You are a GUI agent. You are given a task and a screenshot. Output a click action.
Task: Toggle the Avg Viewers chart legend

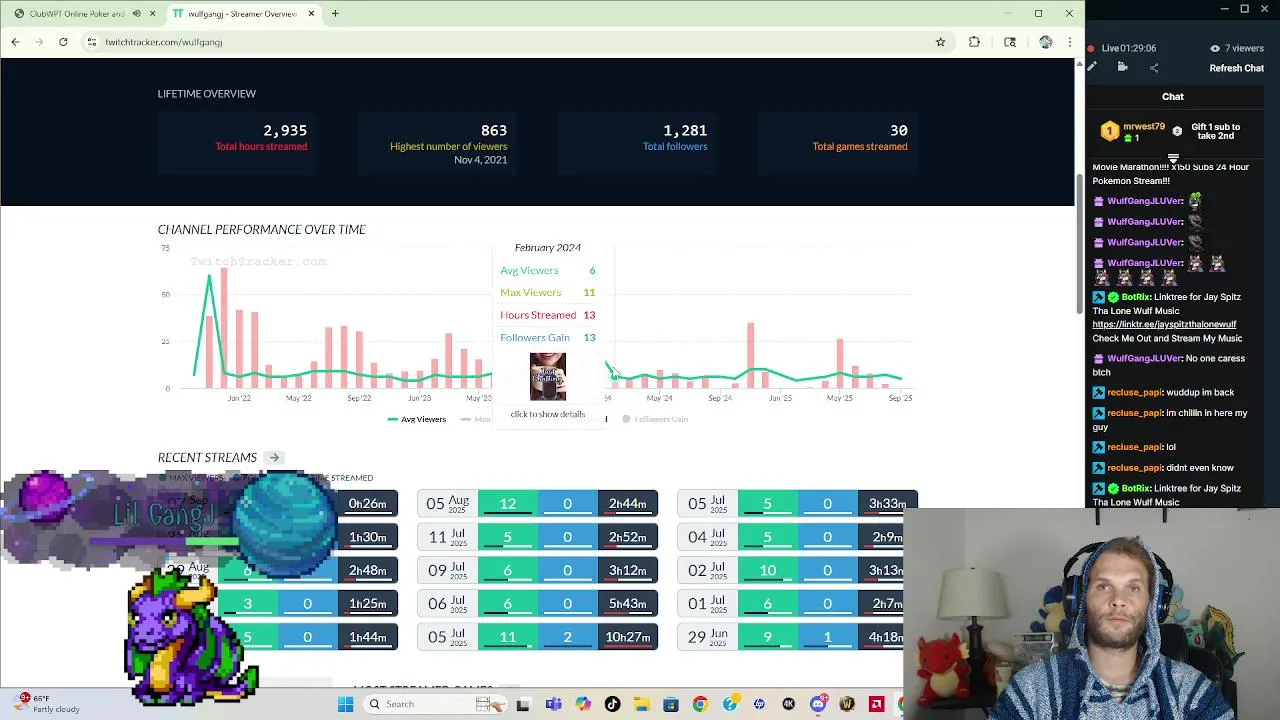pos(417,419)
